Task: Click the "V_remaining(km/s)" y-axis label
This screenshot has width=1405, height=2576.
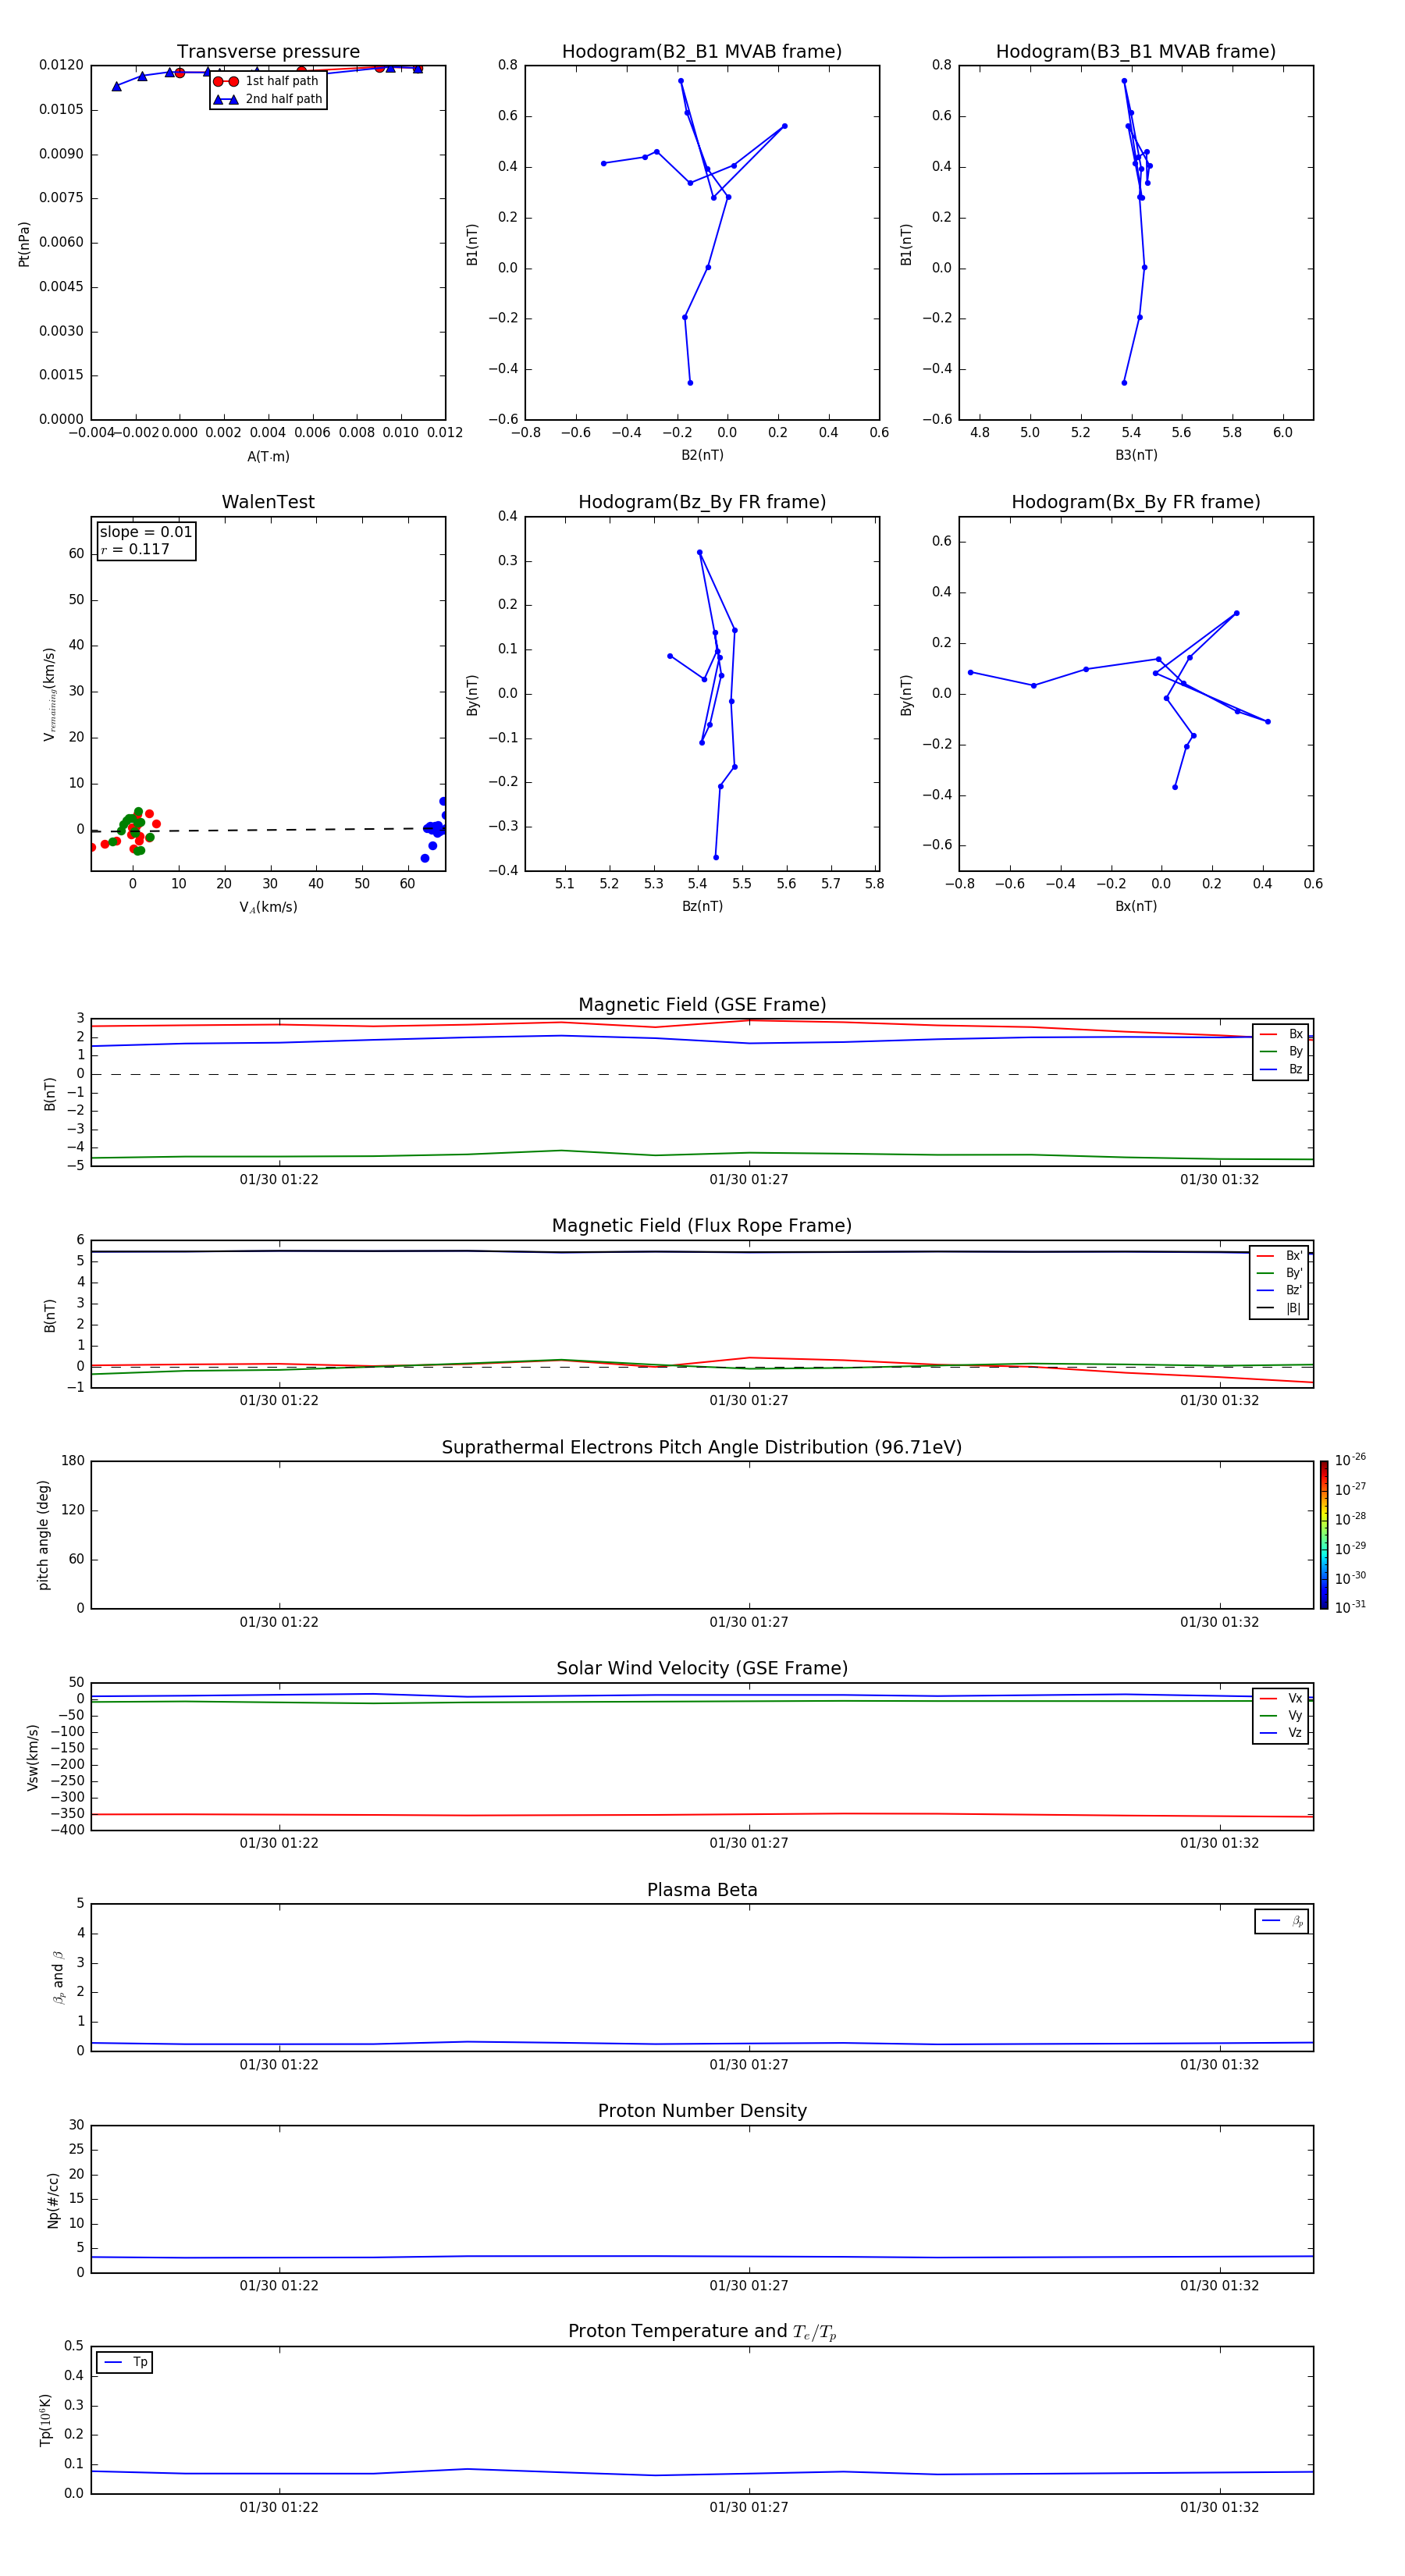Action: pyautogui.click(x=49, y=694)
